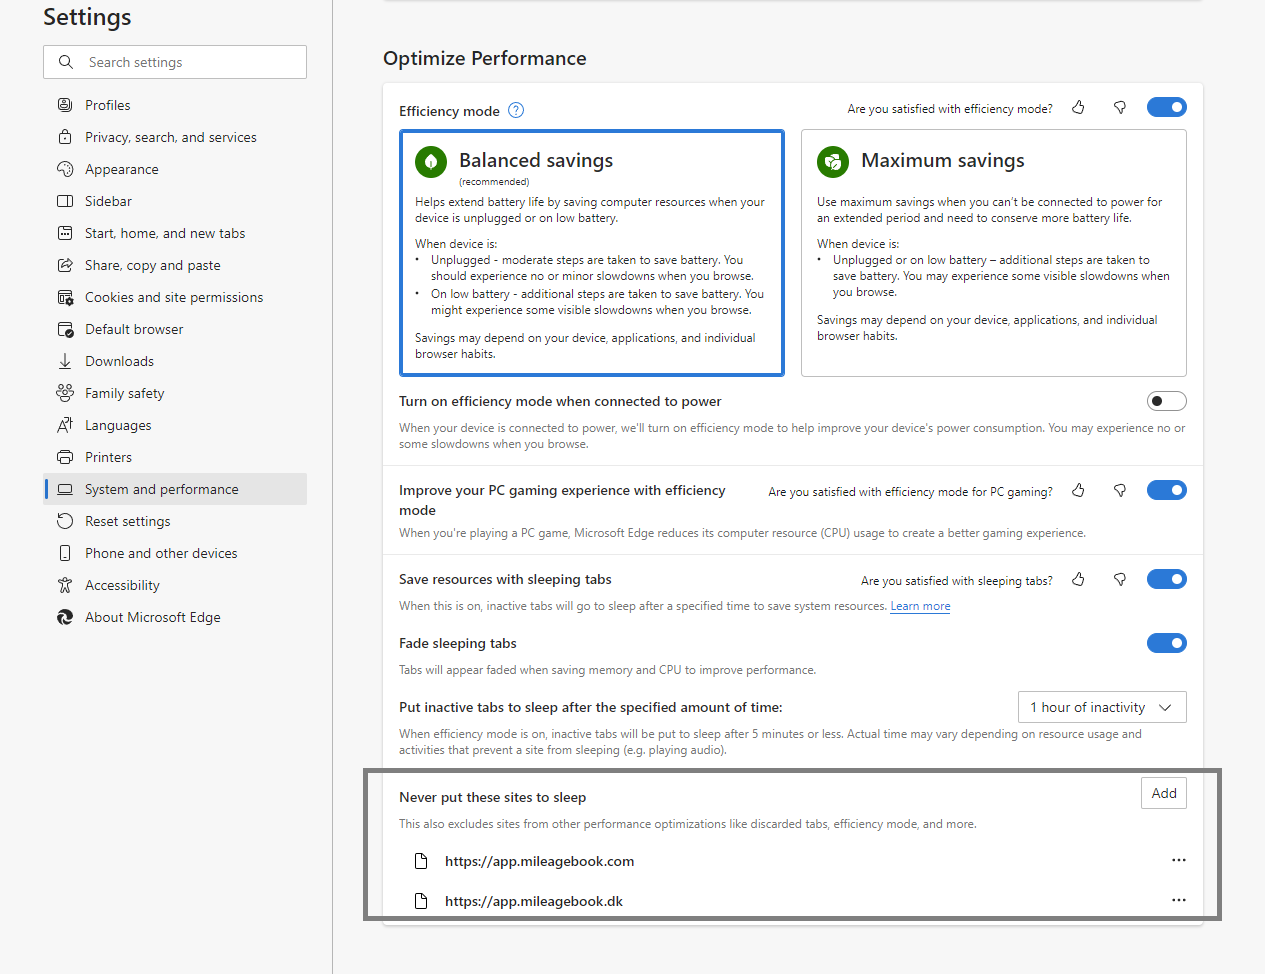Click thumbs up for PC gaming efficiency
The image size is (1265, 974).
coord(1078,491)
